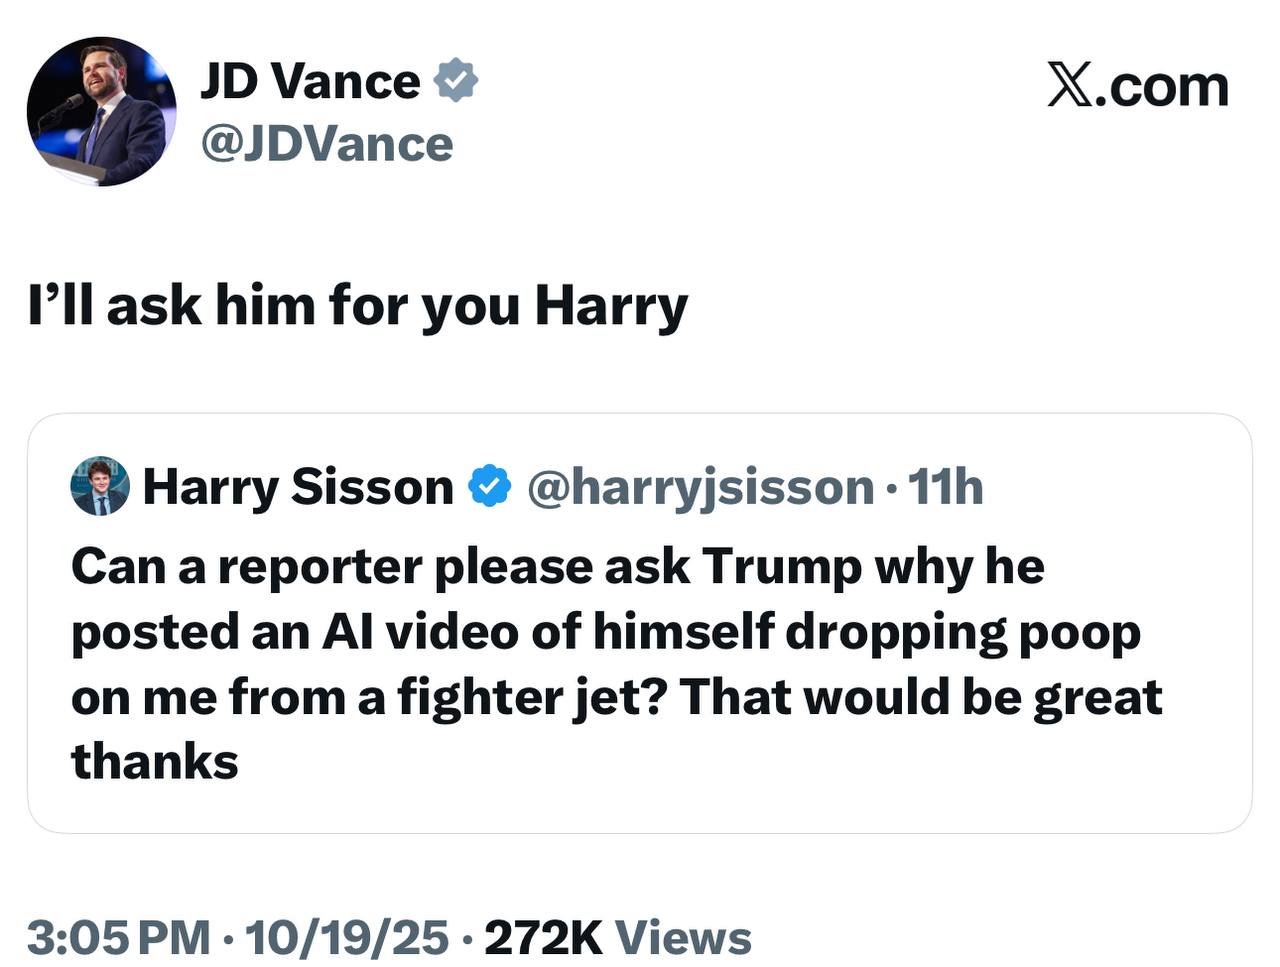Click the 272K view count number
The width and height of the screenshot is (1280, 967).
543,937
